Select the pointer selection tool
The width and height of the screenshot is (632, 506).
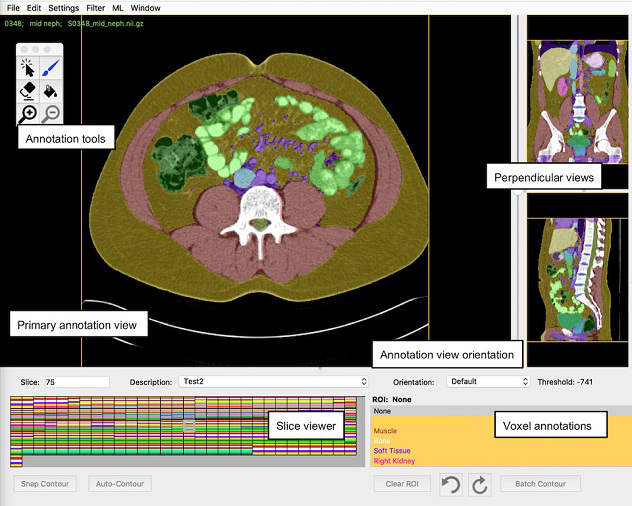tap(29, 67)
